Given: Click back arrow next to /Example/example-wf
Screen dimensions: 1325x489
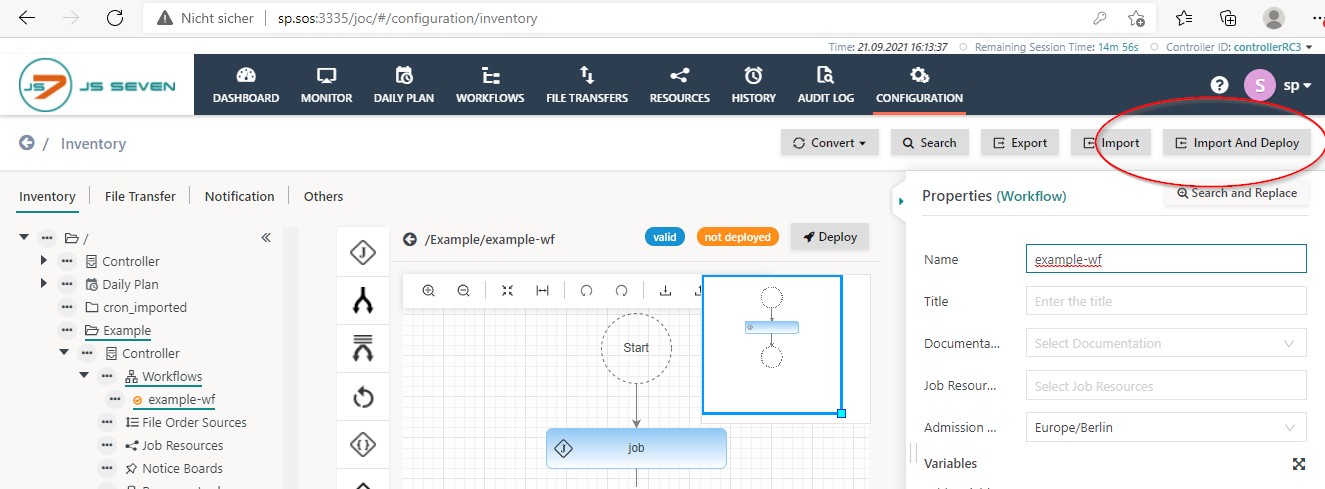Looking at the screenshot, I should (x=410, y=239).
